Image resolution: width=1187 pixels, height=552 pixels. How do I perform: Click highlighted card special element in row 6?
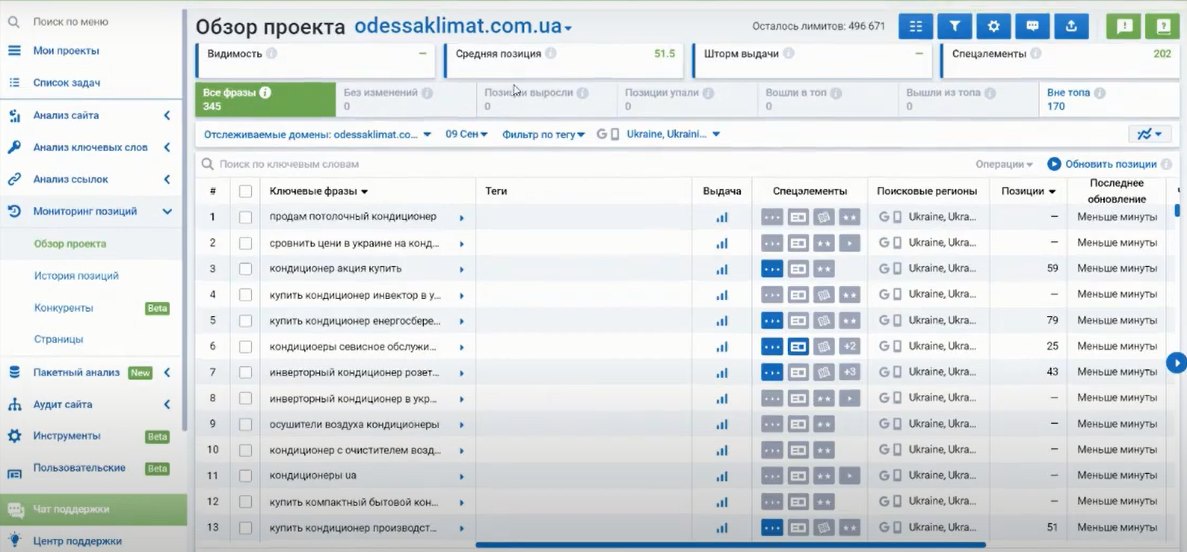(798, 346)
